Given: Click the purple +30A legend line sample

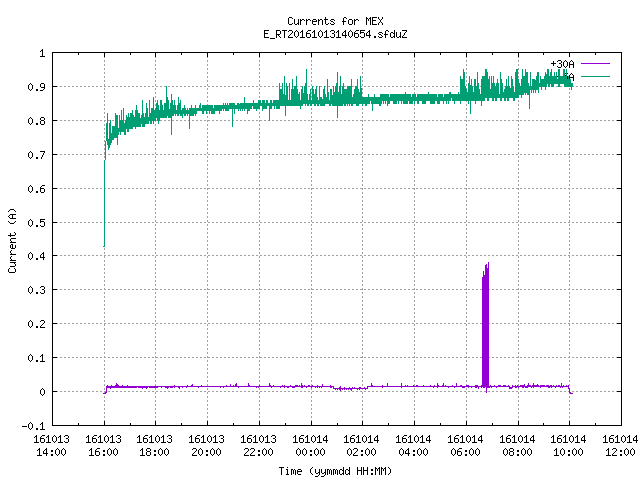Looking at the screenshot, I should pos(595,64).
